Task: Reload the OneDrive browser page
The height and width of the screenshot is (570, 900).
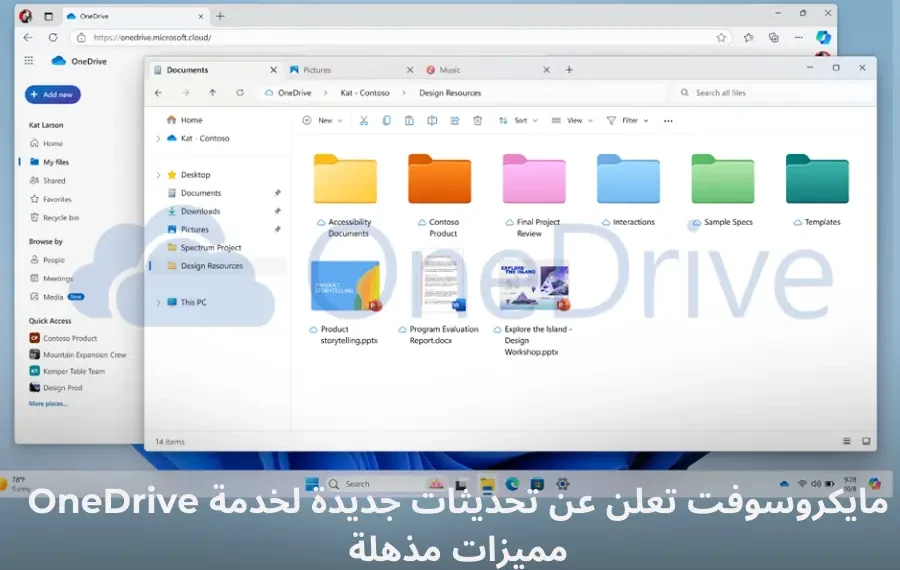Action: [x=53, y=37]
